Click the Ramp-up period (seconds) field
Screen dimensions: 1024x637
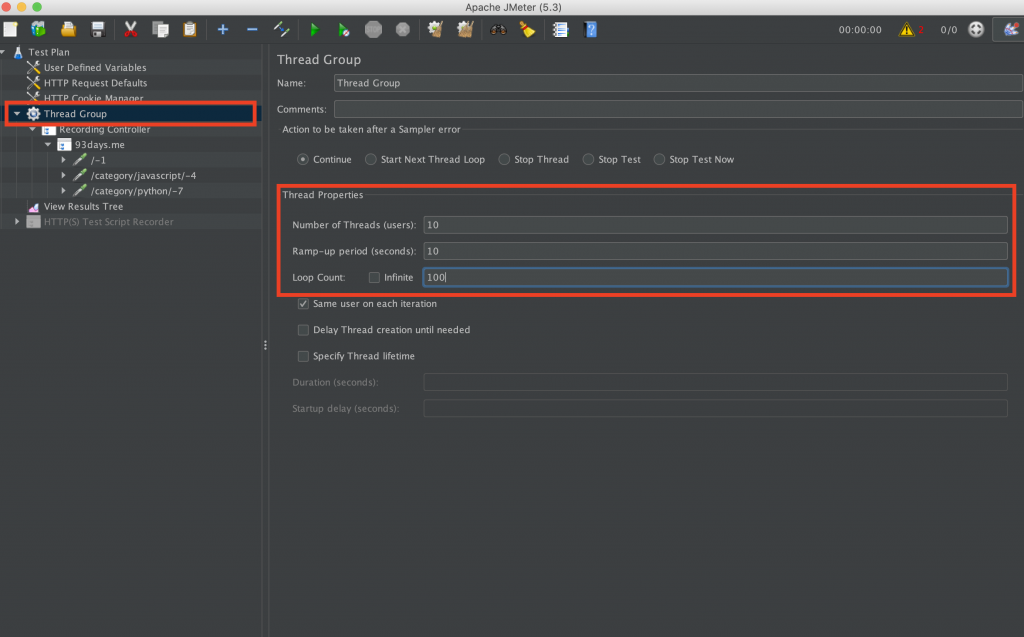point(715,251)
